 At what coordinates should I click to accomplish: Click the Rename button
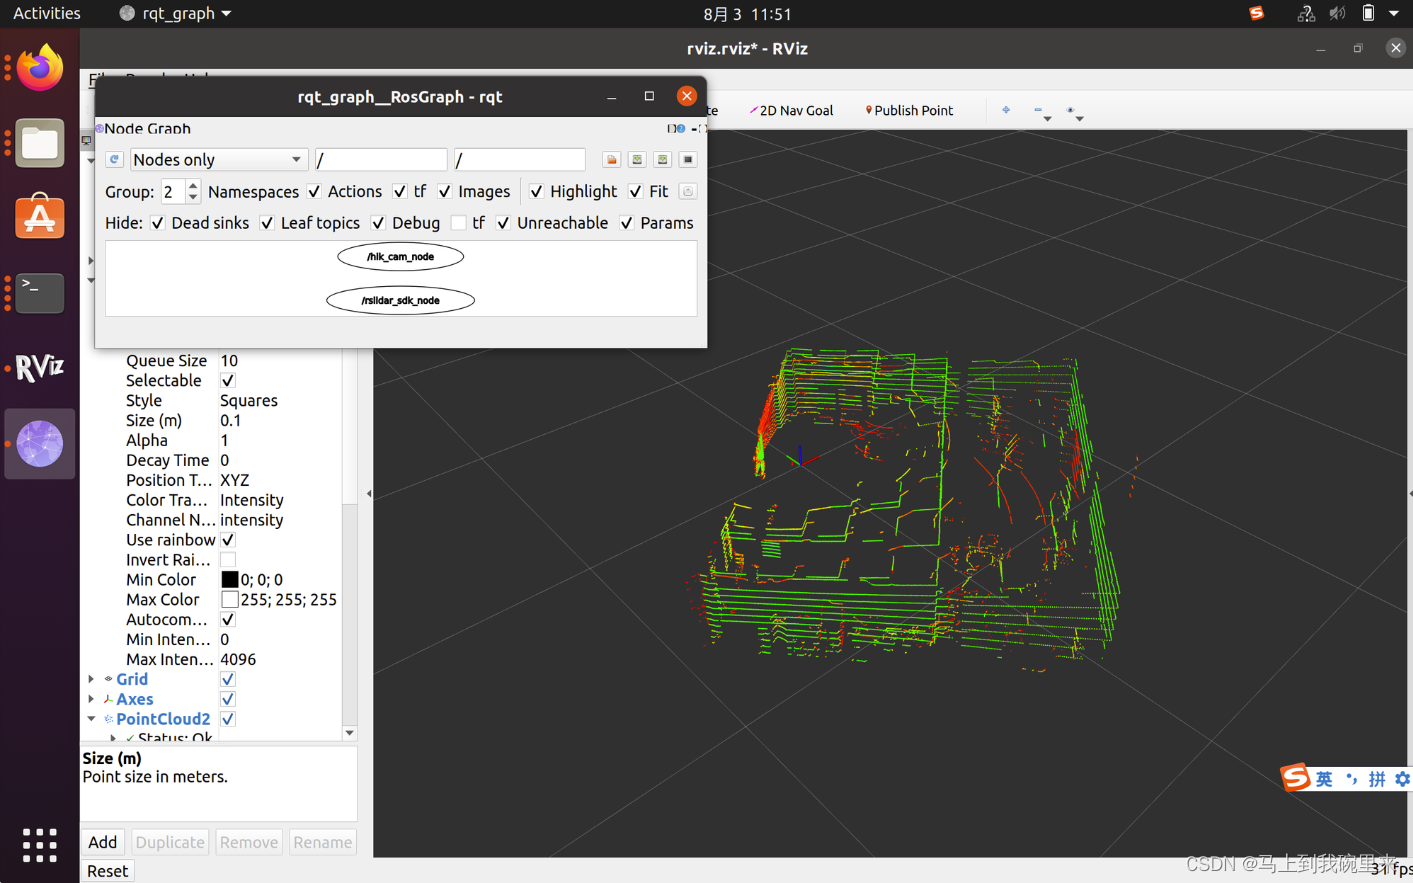point(322,842)
